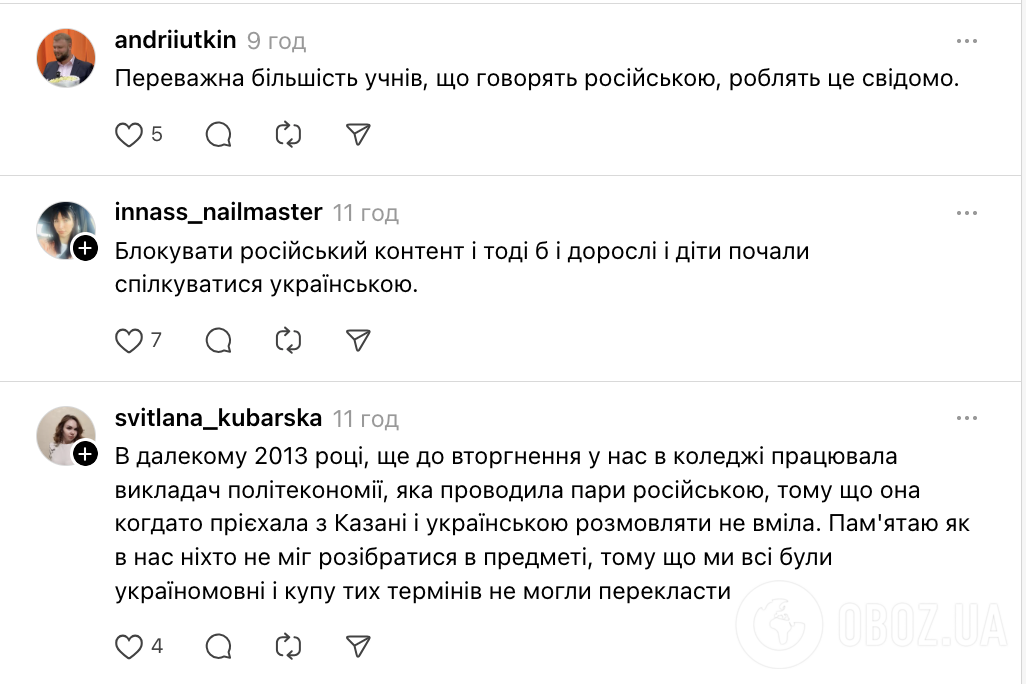Click the share arrow under innass_nailmaster's comment

click(x=357, y=340)
